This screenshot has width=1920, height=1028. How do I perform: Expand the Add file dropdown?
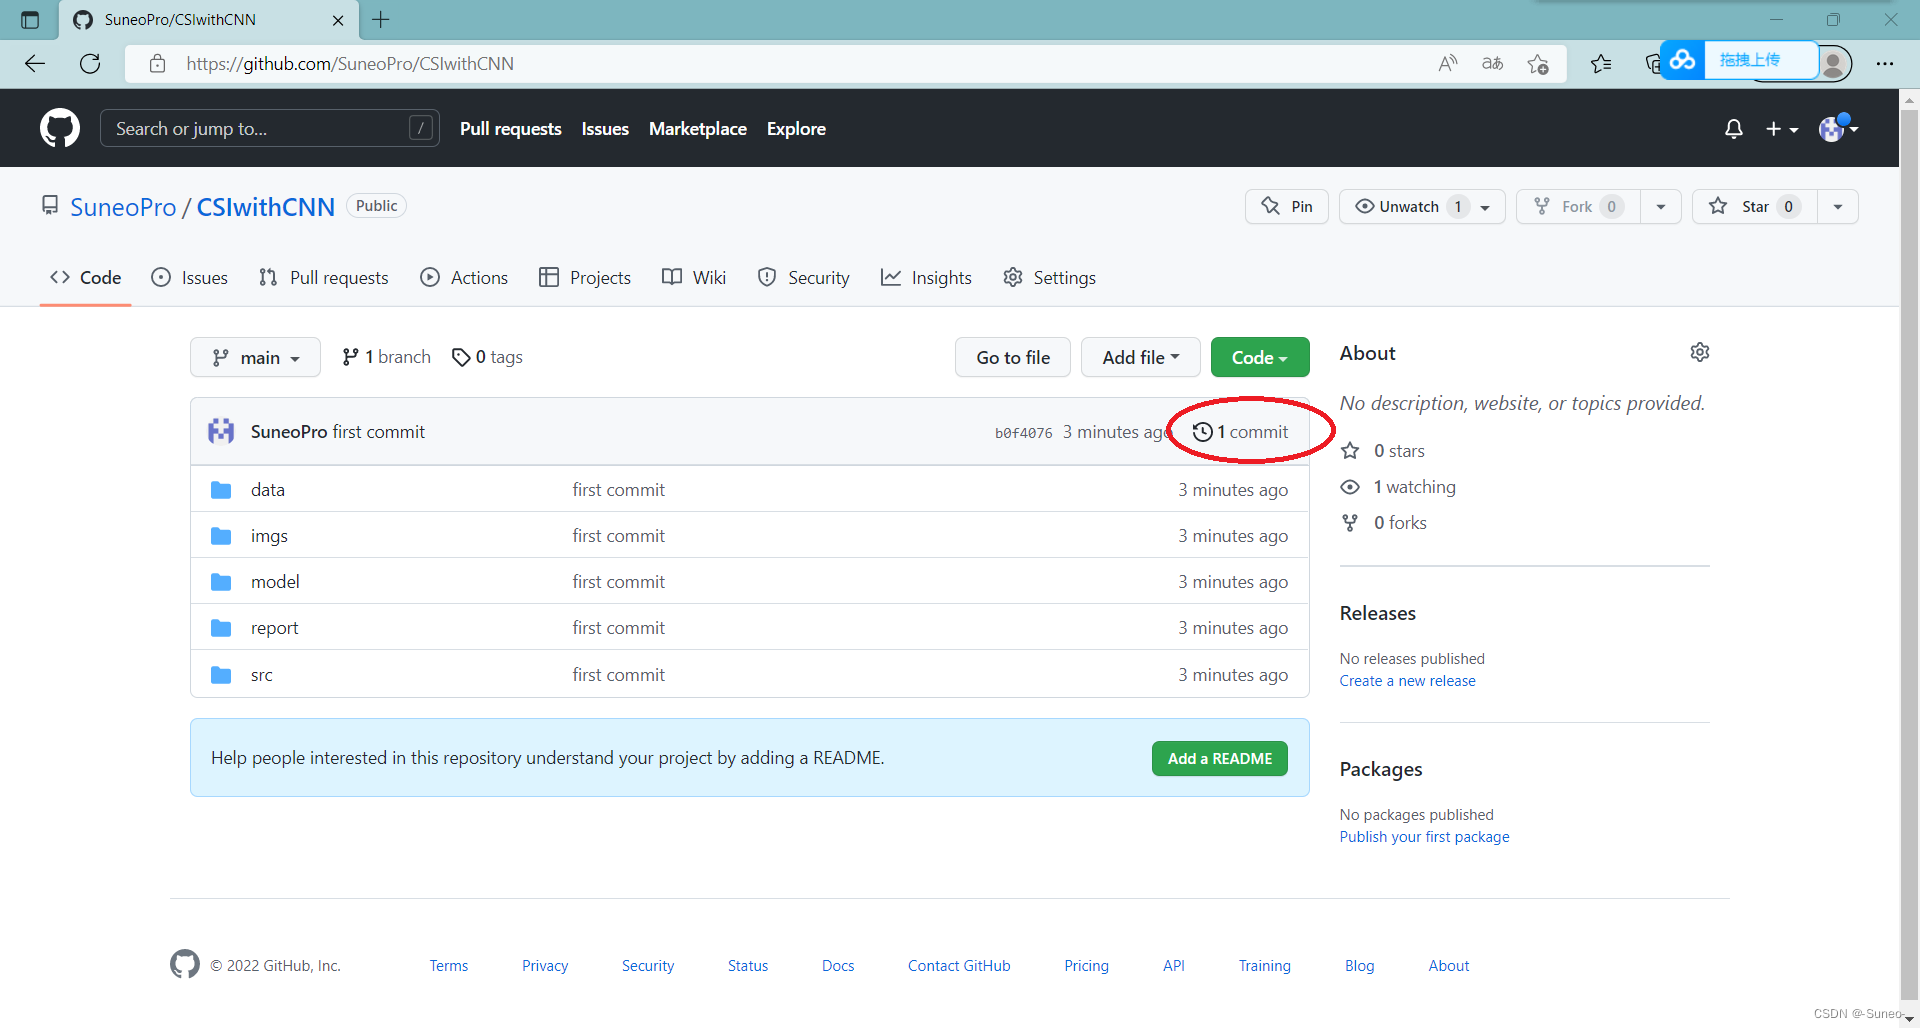[x=1140, y=357]
